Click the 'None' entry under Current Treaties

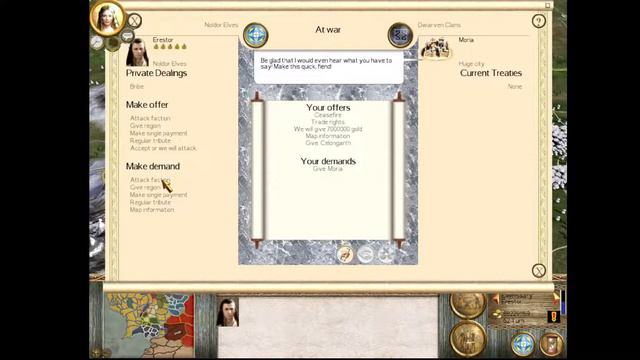515,87
